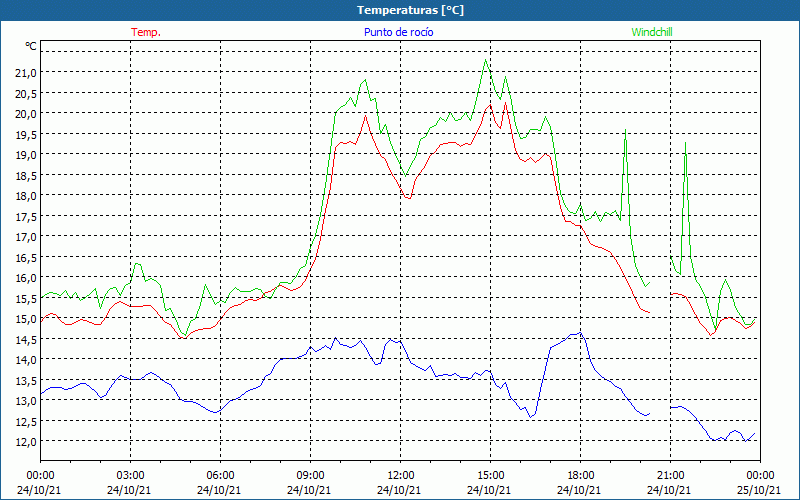Click the 15,0 y-axis value

[x=26, y=319]
